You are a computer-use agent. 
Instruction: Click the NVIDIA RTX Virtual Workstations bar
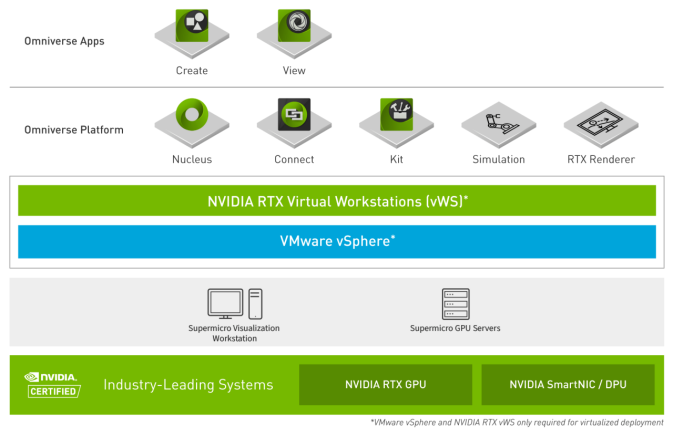click(x=337, y=200)
